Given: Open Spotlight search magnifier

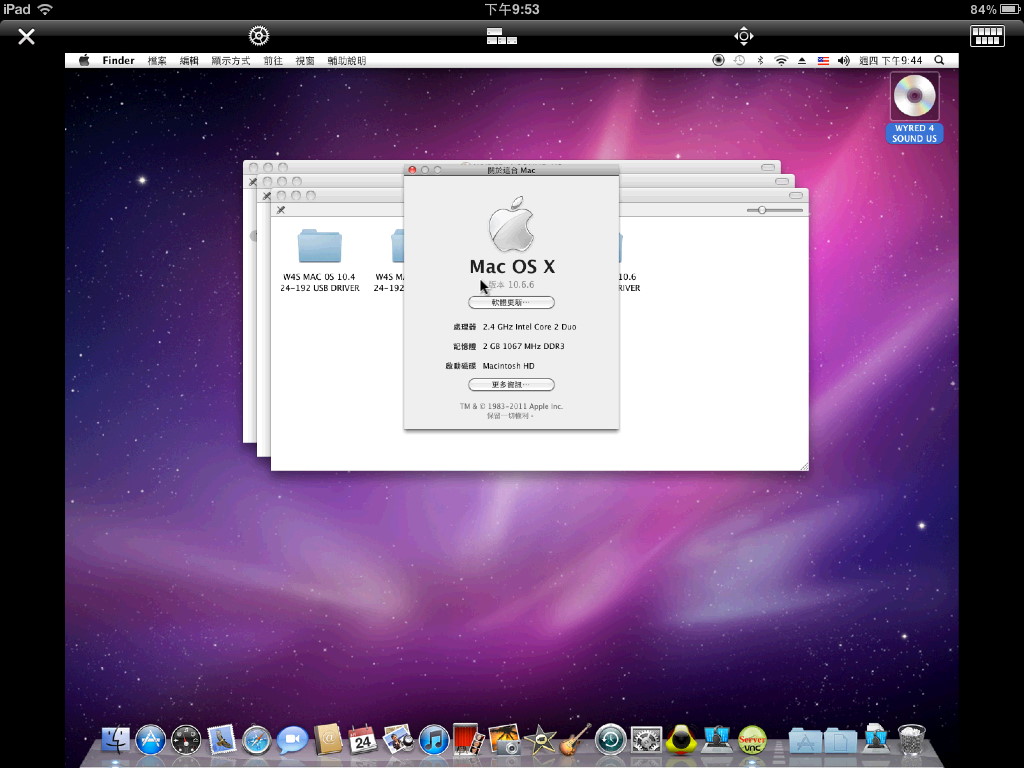Looking at the screenshot, I should coord(940,60).
